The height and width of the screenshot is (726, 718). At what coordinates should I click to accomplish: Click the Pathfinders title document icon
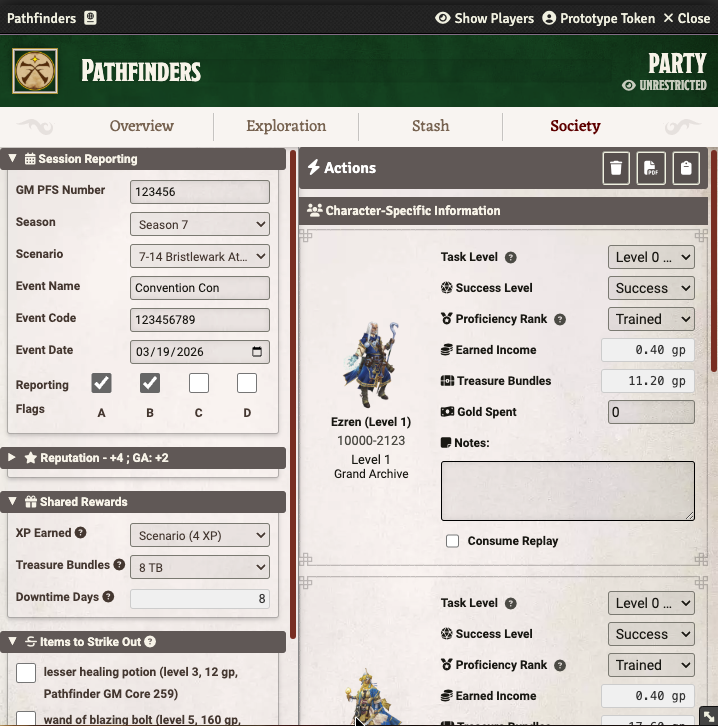(90, 18)
